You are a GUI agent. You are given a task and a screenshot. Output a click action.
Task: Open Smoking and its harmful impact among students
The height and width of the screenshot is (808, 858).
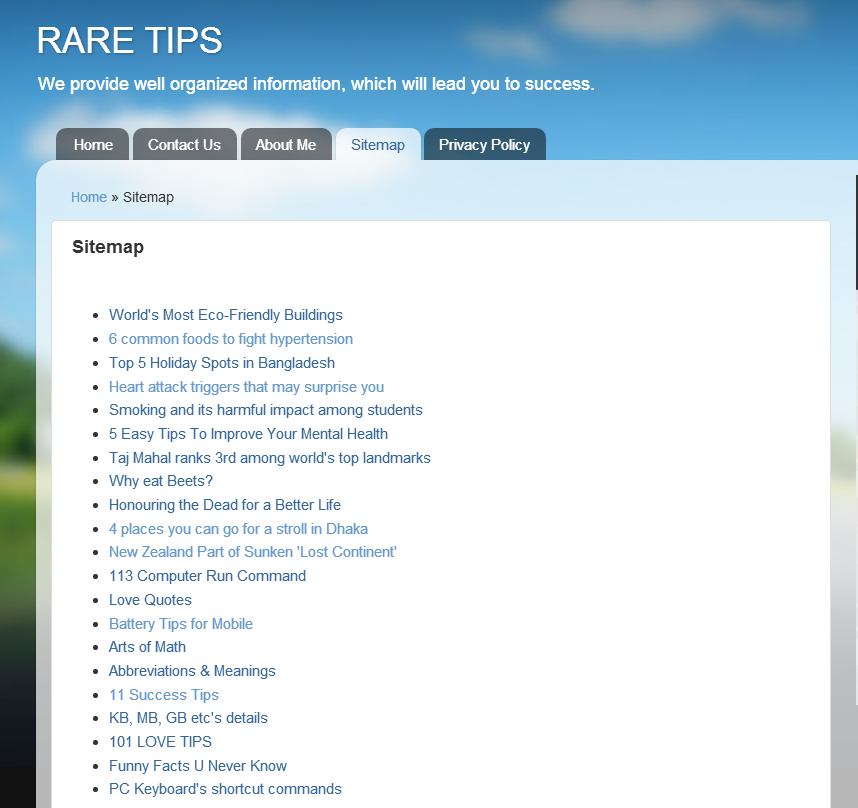(x=265, y=410)
